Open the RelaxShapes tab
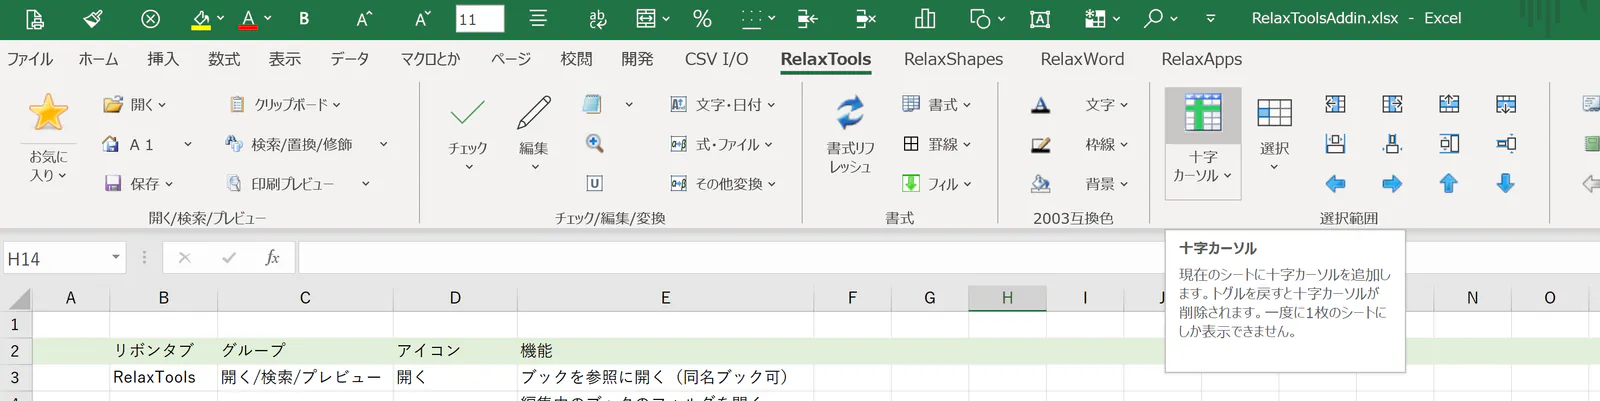Image resolution: width=1600 pixels, height=401 pixels. [953, 59]
